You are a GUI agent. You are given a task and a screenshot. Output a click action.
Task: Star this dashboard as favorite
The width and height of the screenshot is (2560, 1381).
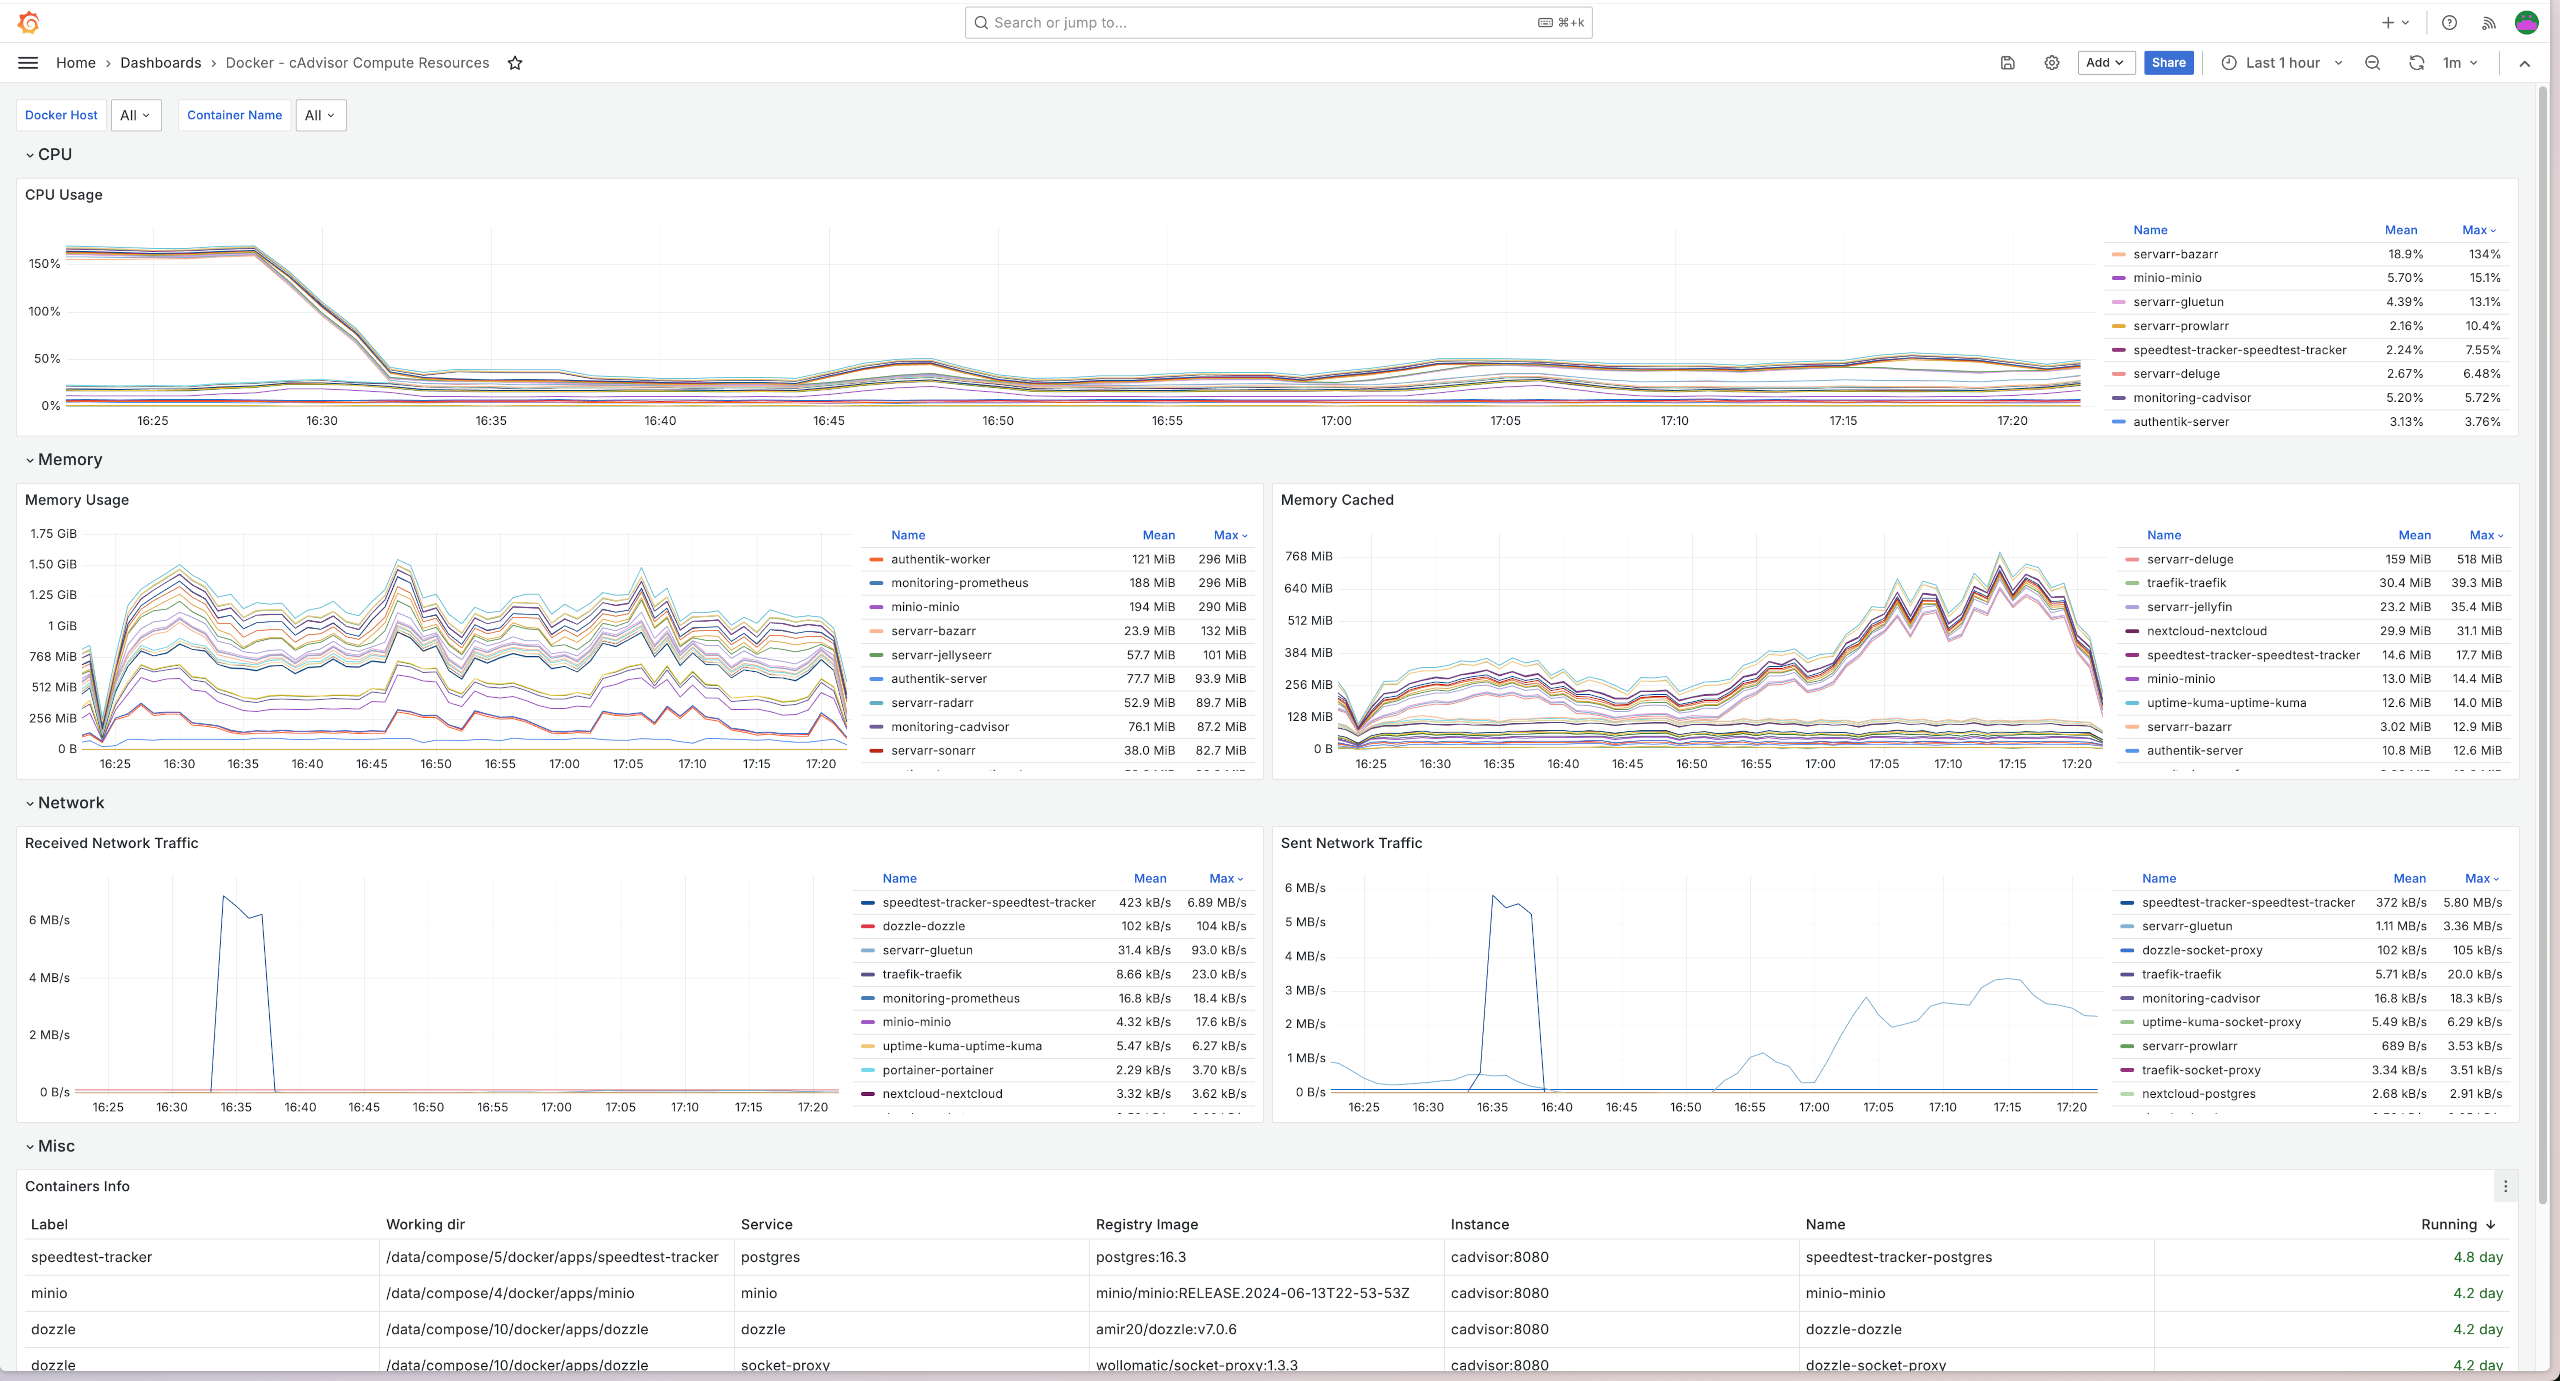coord(515,63)
